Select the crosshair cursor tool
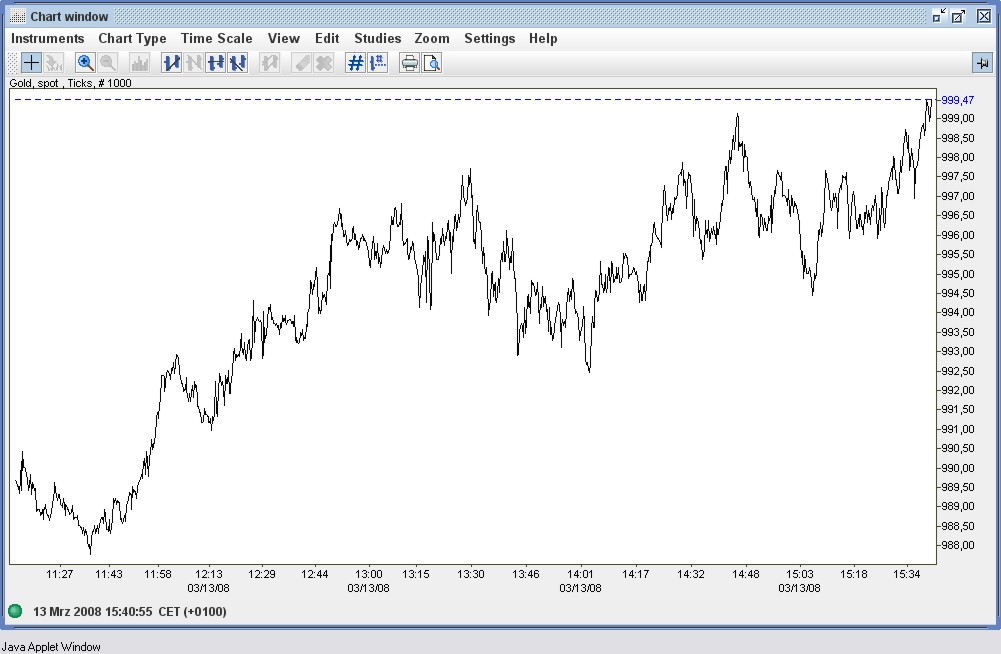1001x654 pixels. pos(32,63)
